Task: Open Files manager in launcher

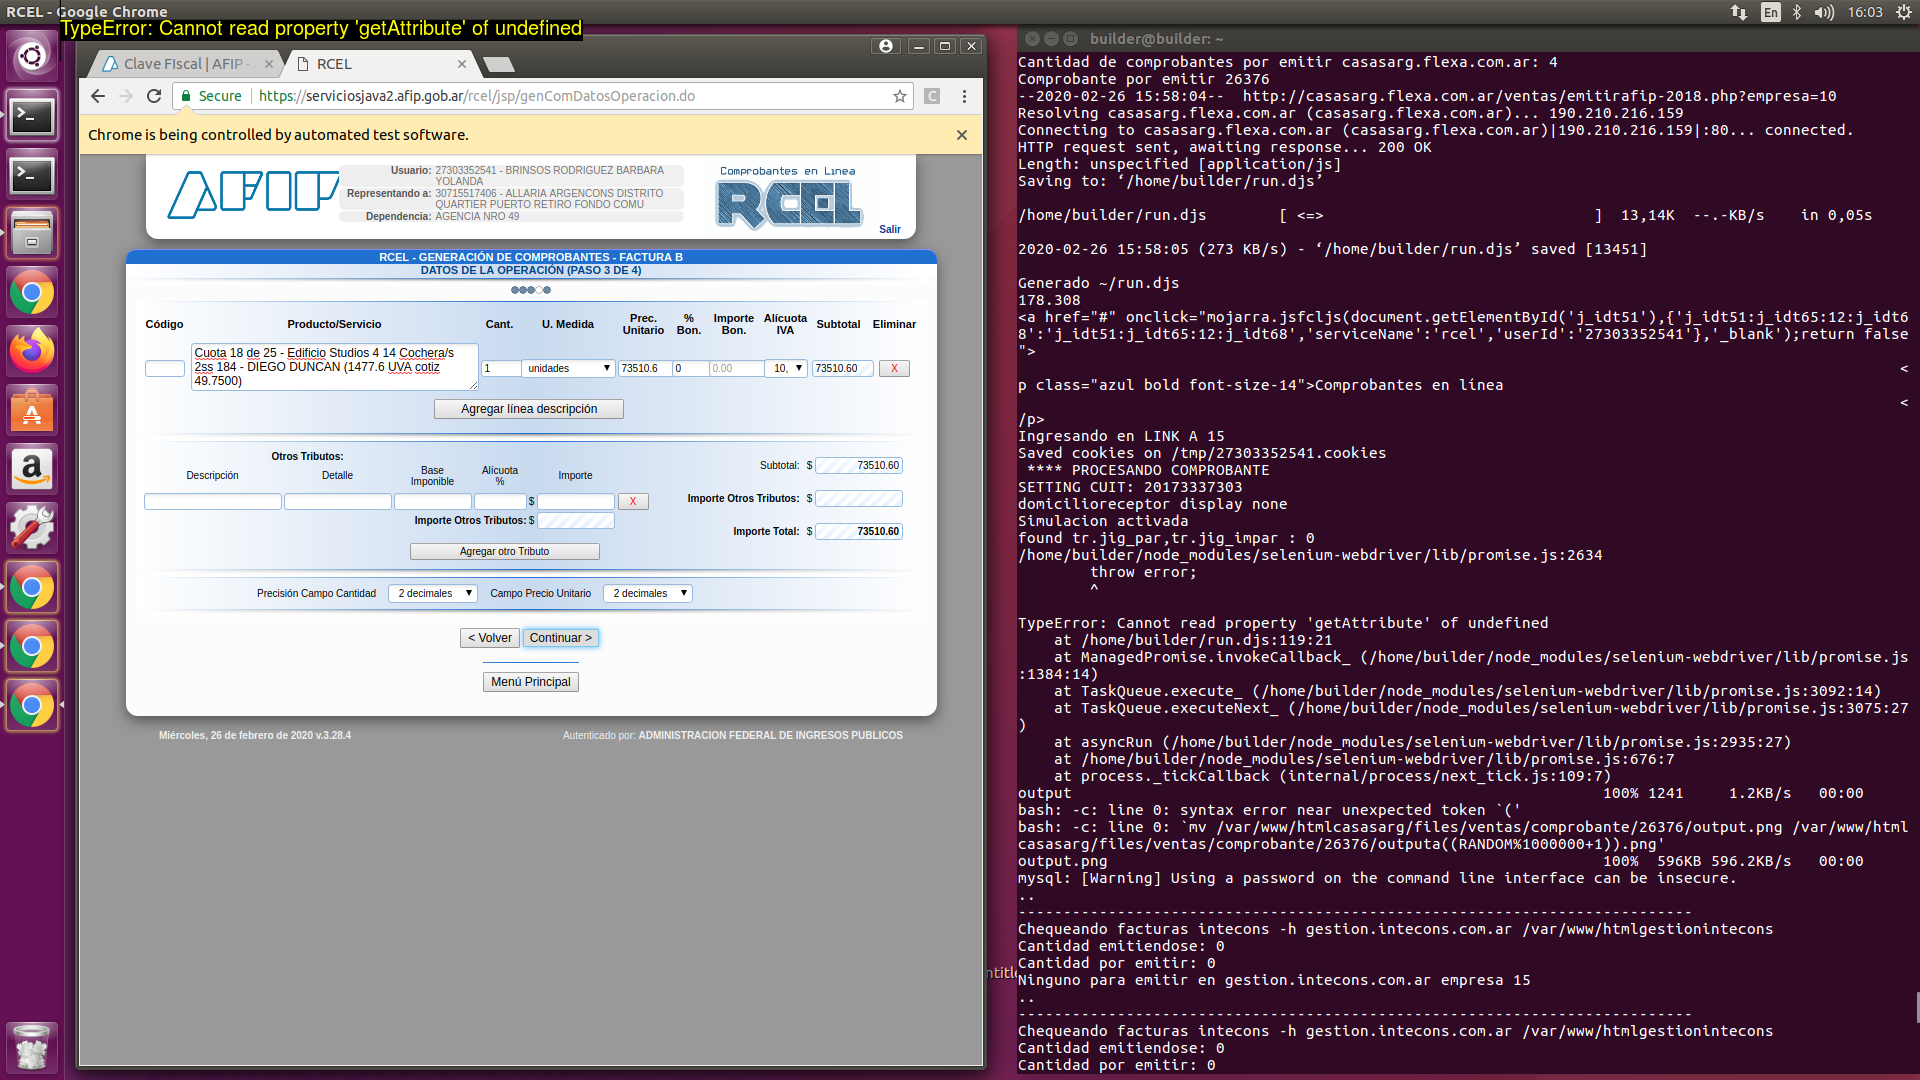Action: click(x=32, y=234)
